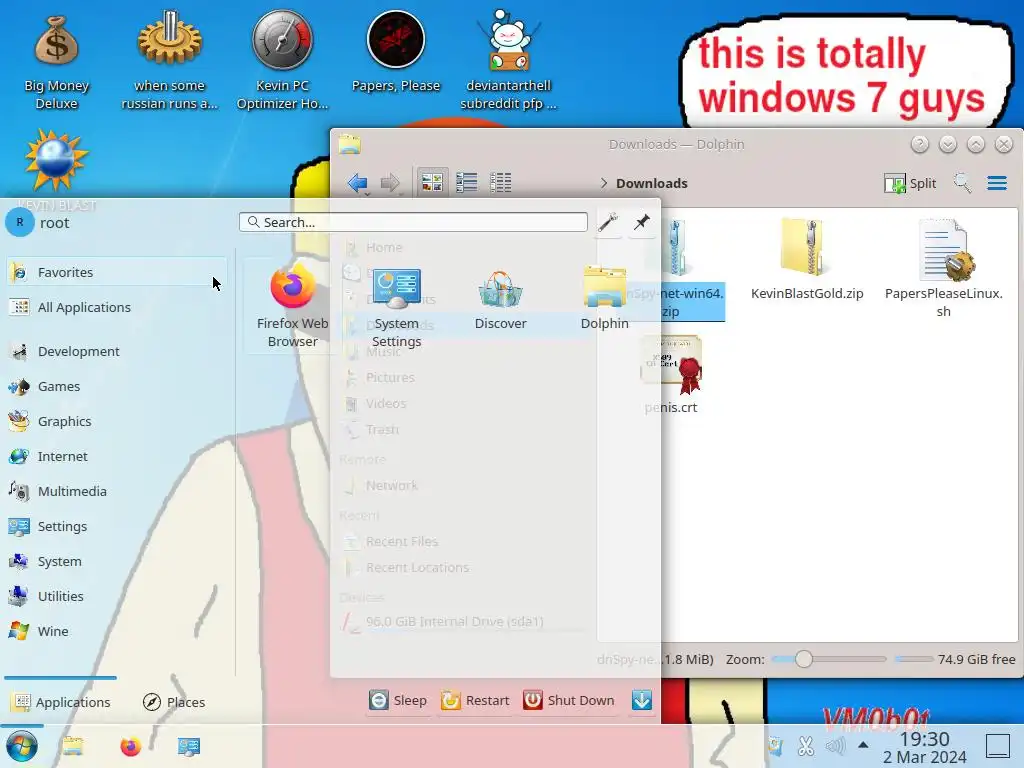
Task: Go back in Dolphin
Action: (358, 183)
